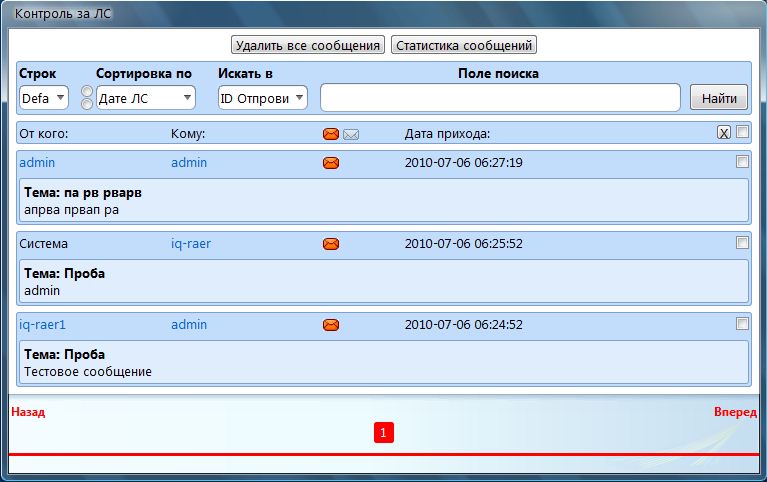Click the window title Контроль за ЛС
The image size is (767, 482).
point(63,14)
